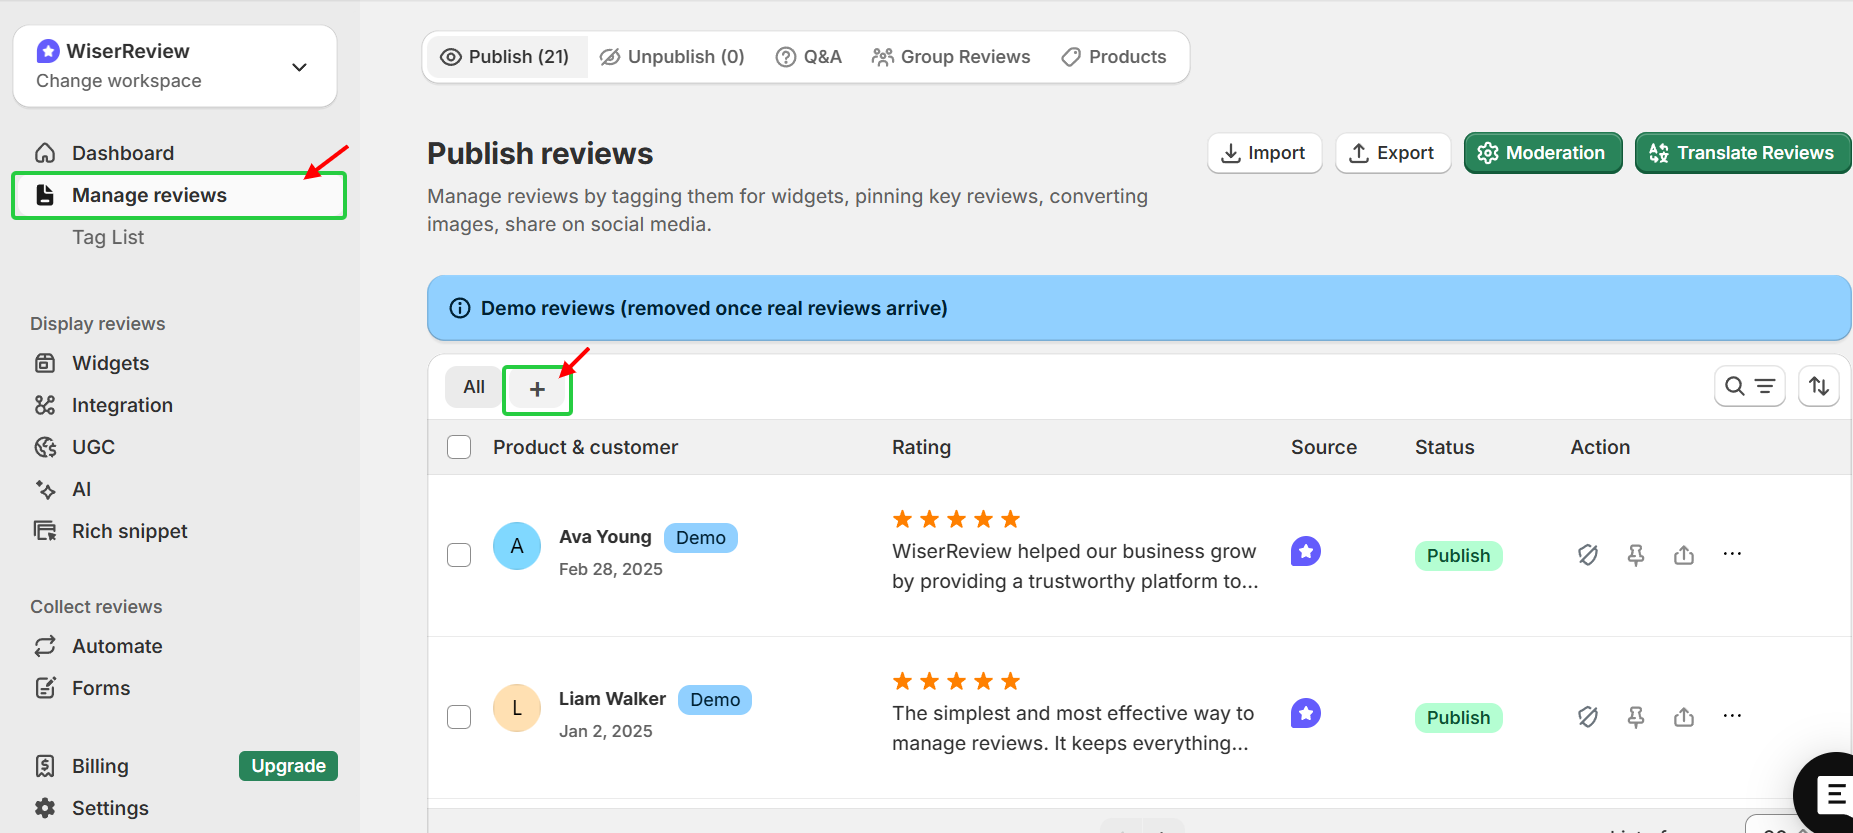Click the Demo reviews info banner
The image size is (1853, 833).
point(1139,308)
